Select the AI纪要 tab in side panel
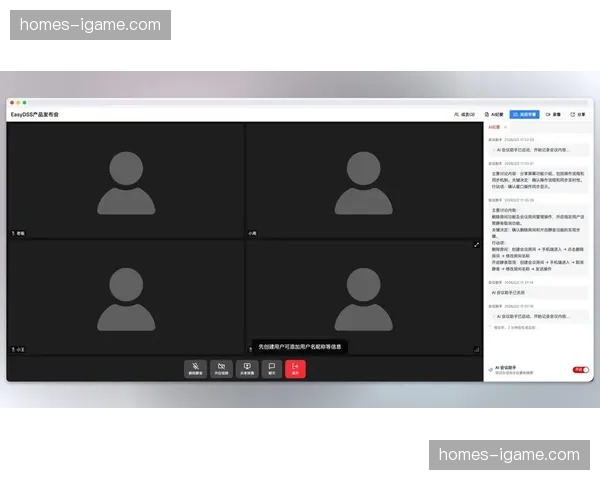Screen dimensions: 600x480 point(493,127)
